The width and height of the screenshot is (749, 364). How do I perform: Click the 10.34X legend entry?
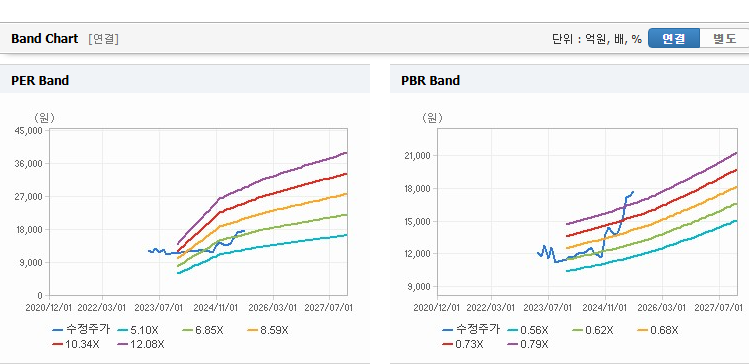click(76, 344)
